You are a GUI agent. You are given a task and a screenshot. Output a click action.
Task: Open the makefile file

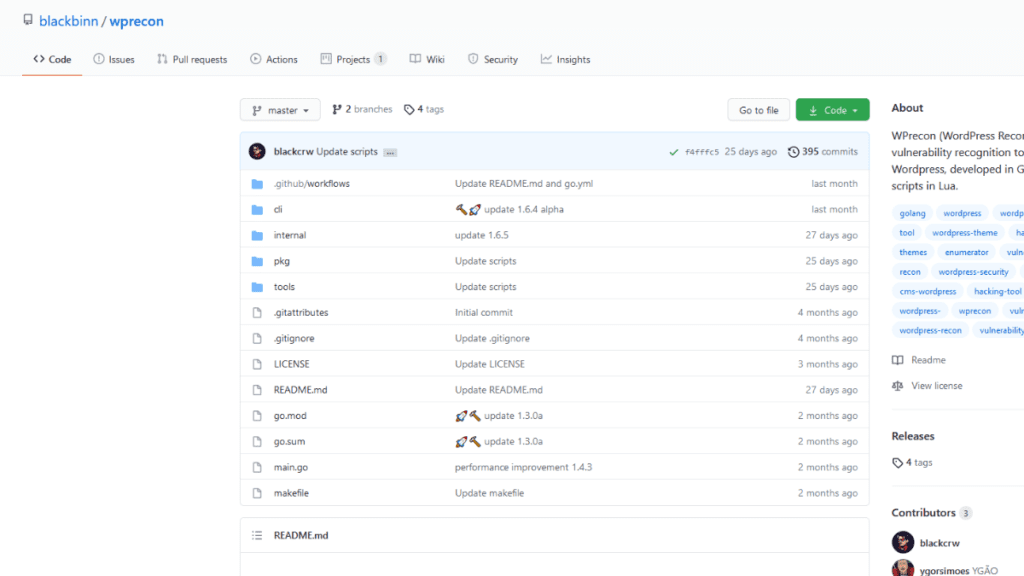tap(291, 493)
